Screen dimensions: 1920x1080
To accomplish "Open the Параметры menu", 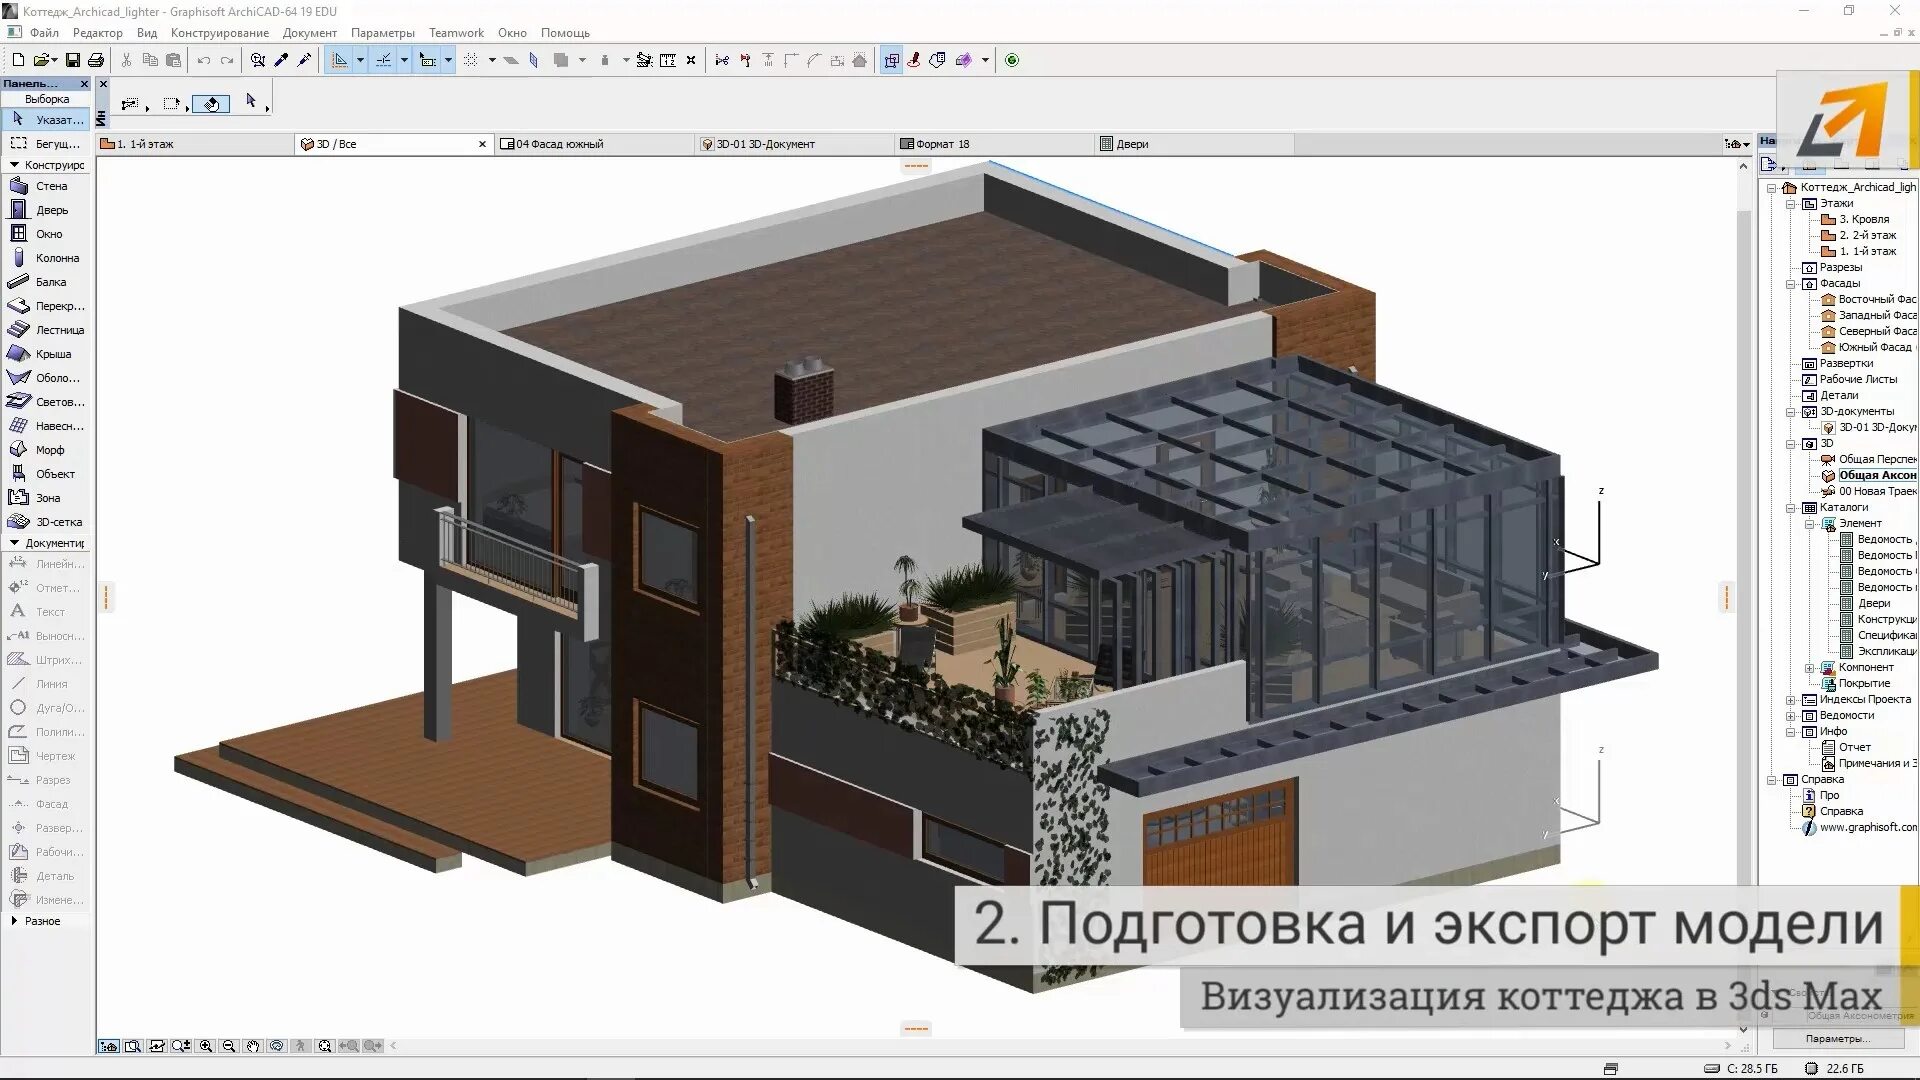I will coord(382,32).
